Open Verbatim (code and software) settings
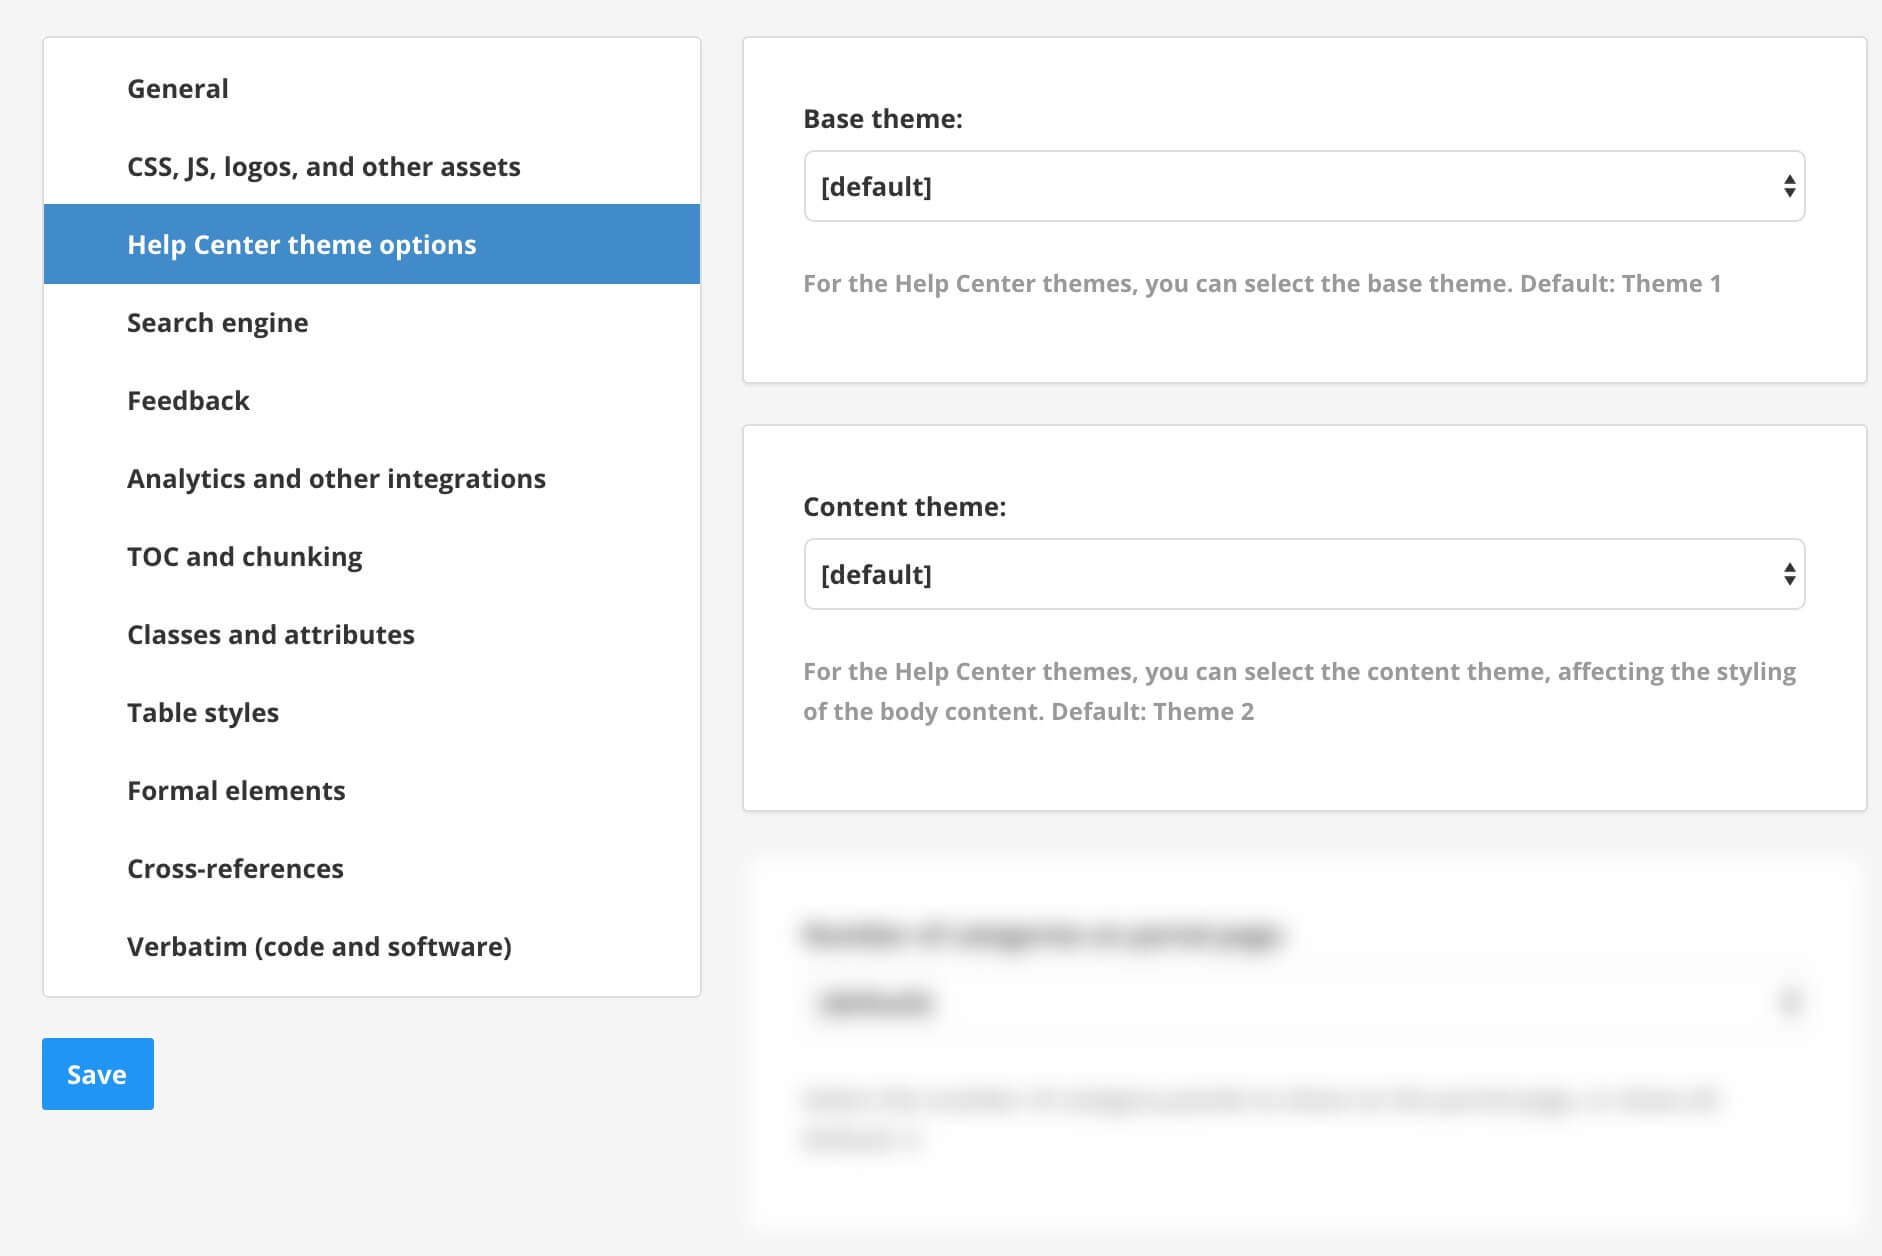This screenshot has width=1882, height=1256. tap(318, 946)
